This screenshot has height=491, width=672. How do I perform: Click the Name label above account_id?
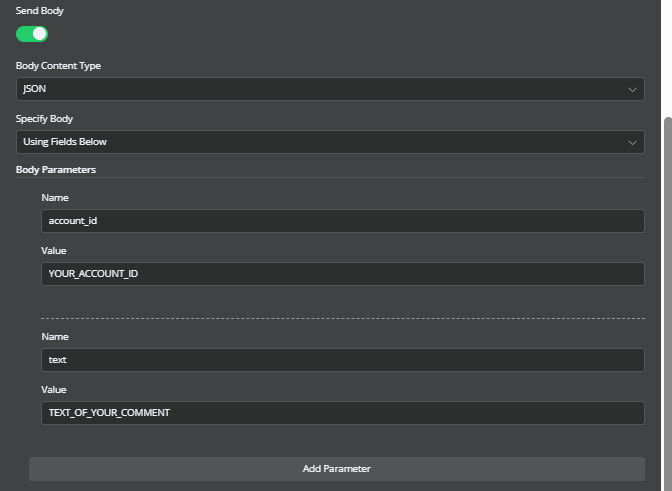point(55,198)
